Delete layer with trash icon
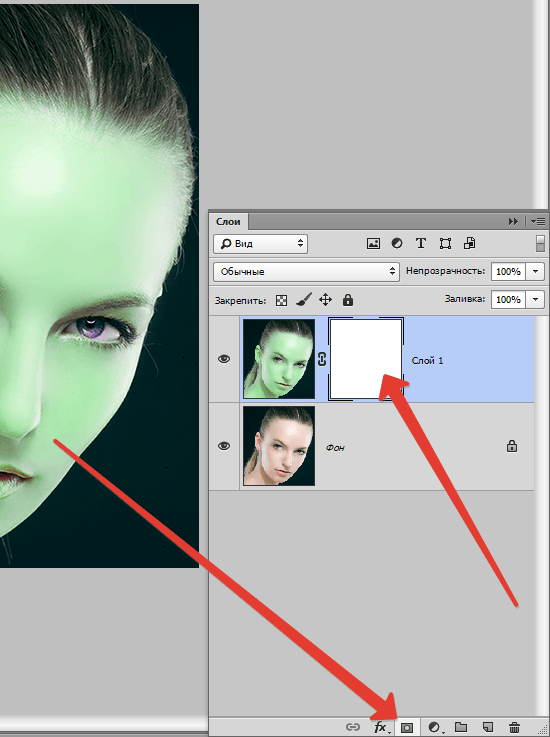The width and height of the screenshot is (550, 737). 515,727
